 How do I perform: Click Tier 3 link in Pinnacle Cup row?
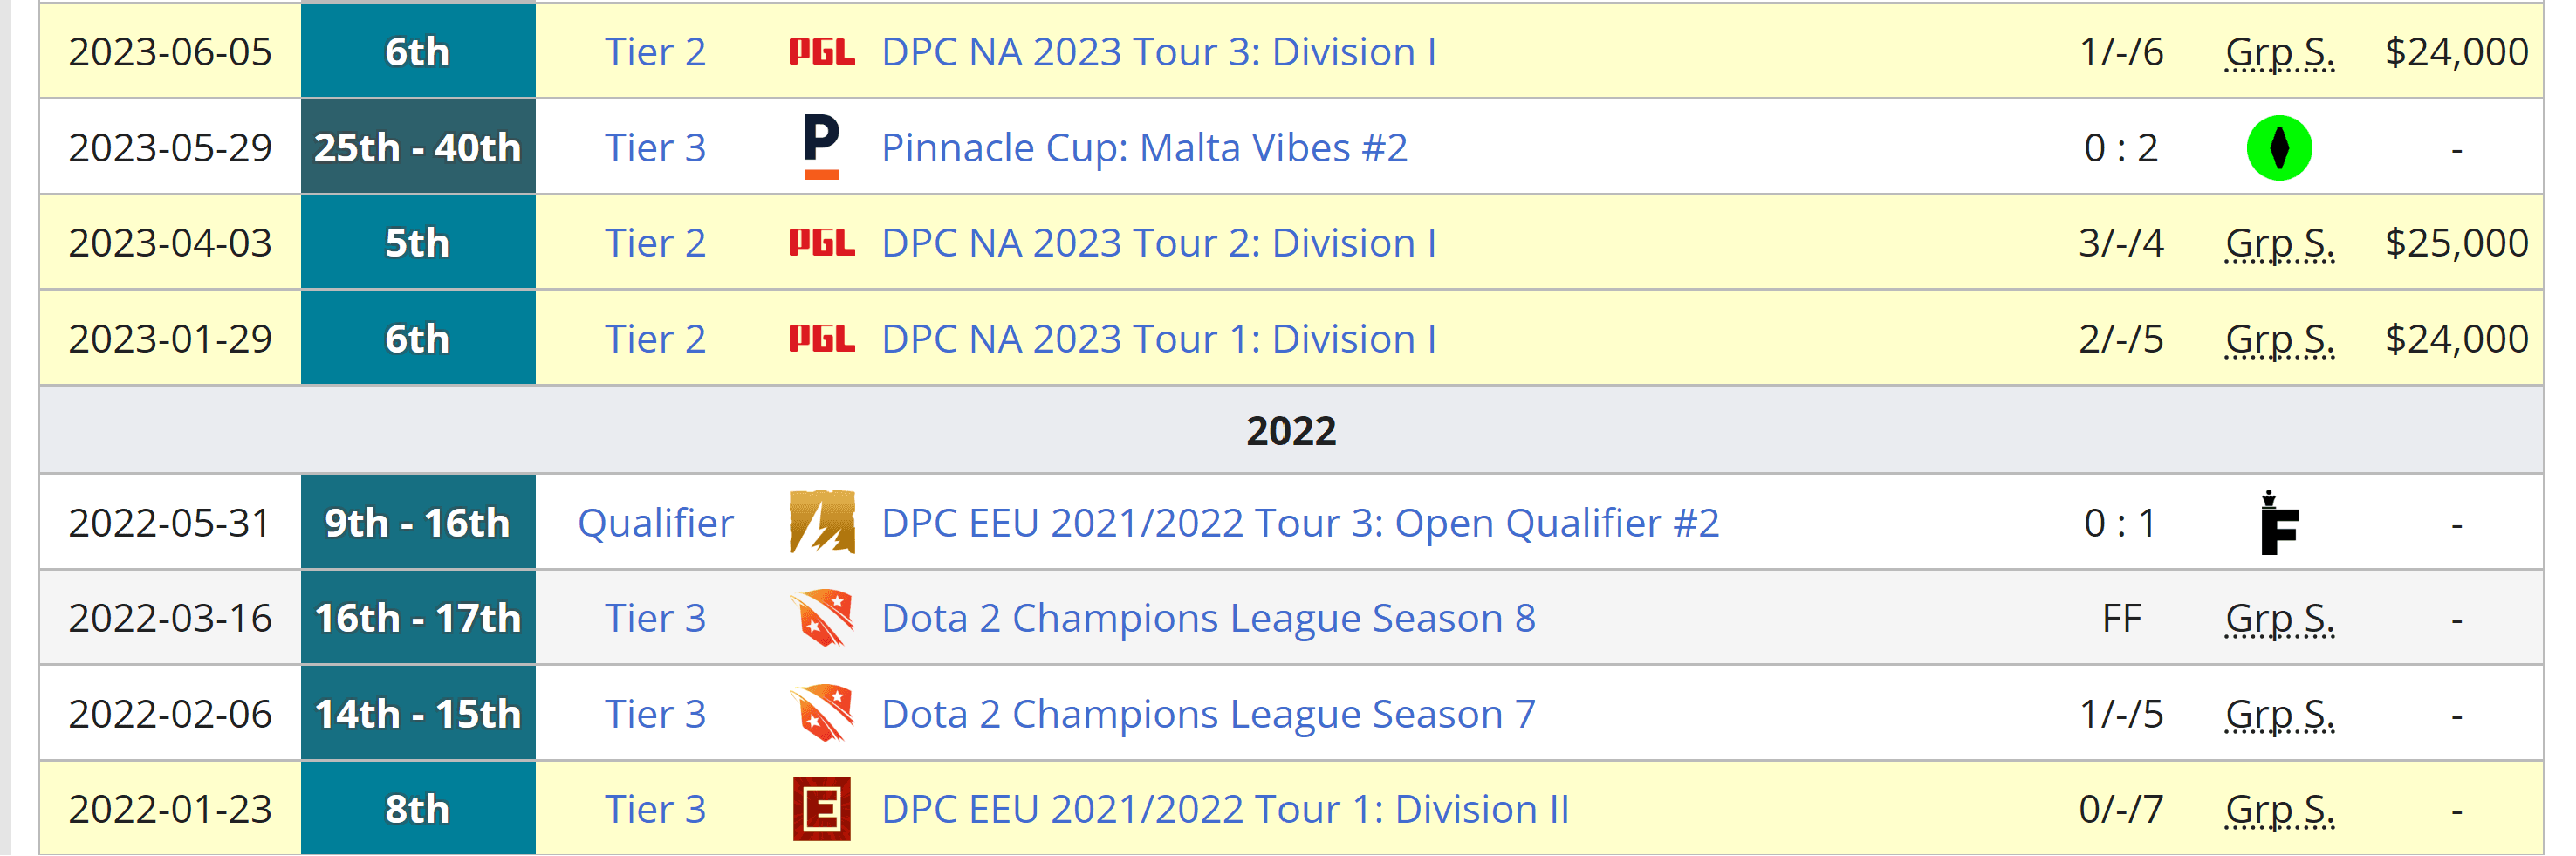tap(655, 148)
